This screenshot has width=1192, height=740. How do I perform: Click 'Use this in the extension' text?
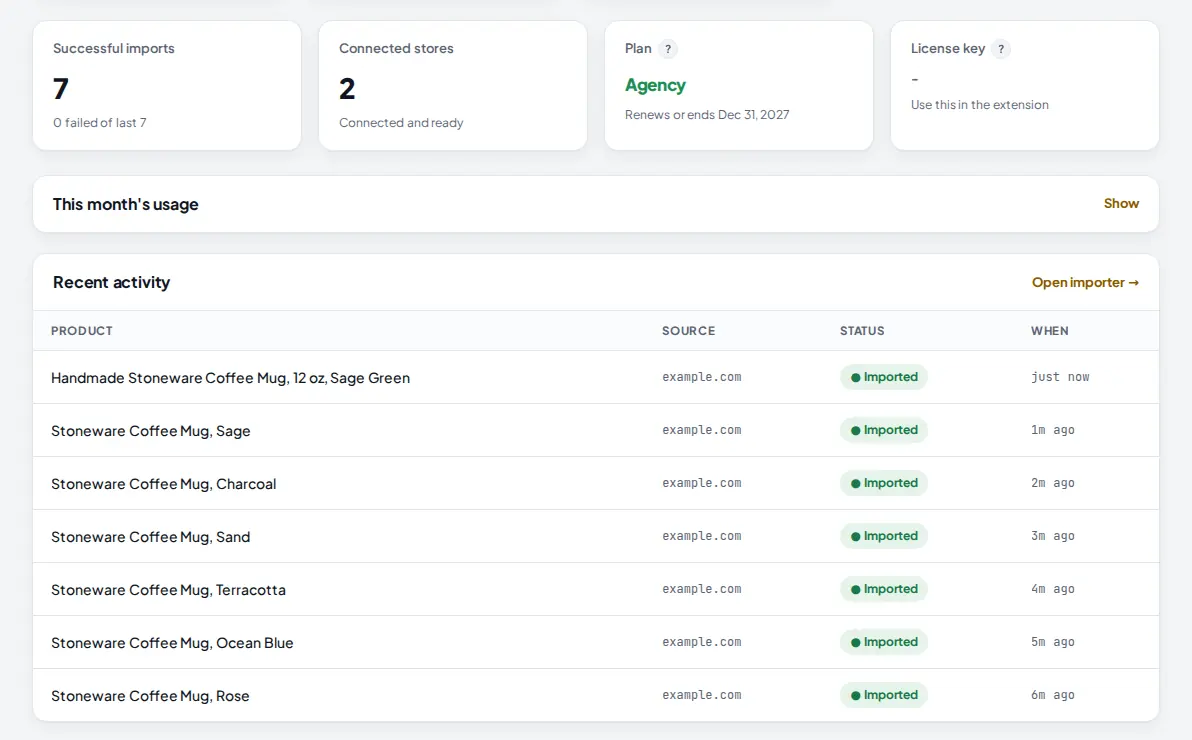coord(979,105)
